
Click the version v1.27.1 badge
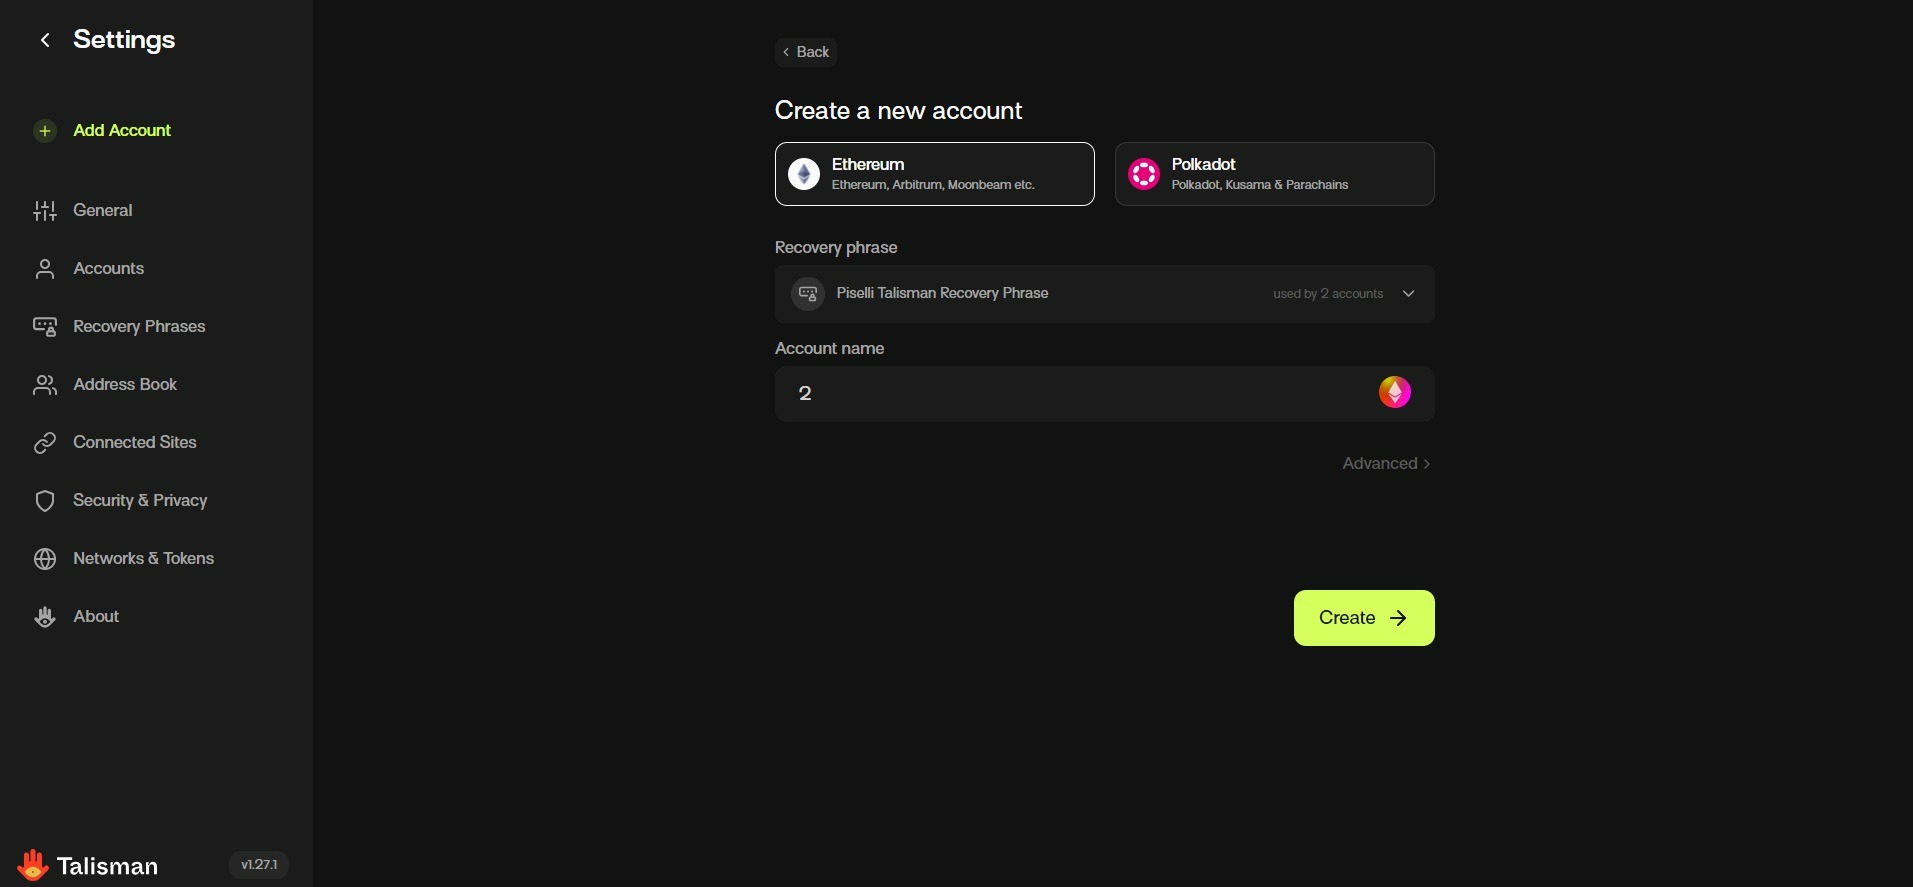click(x=259, y=865)
